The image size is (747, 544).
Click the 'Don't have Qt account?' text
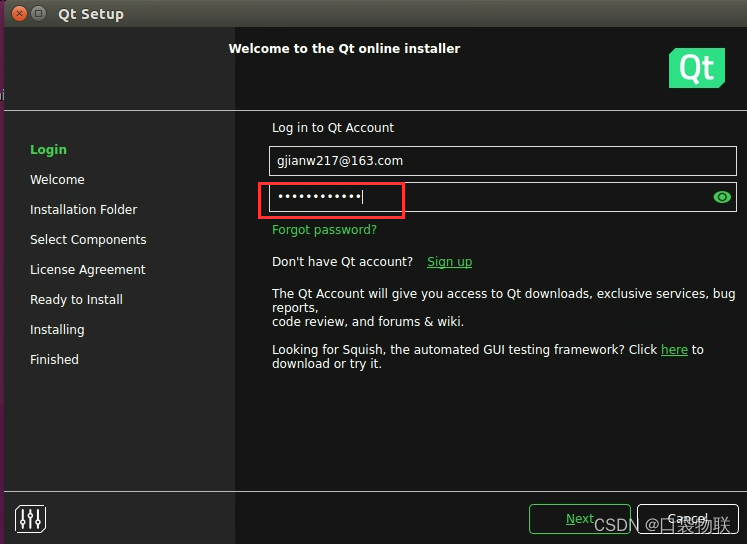tap(342, 262)
